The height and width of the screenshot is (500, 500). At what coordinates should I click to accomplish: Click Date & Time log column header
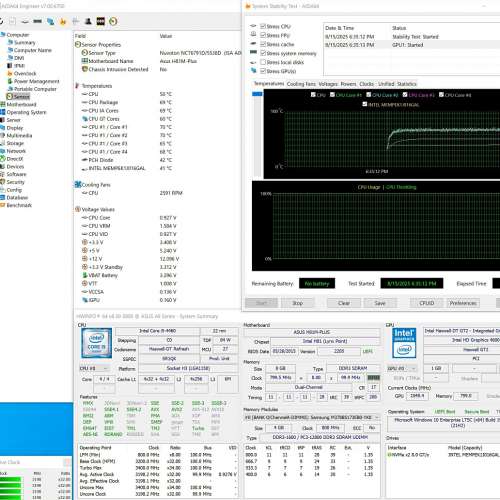(339, 28)
